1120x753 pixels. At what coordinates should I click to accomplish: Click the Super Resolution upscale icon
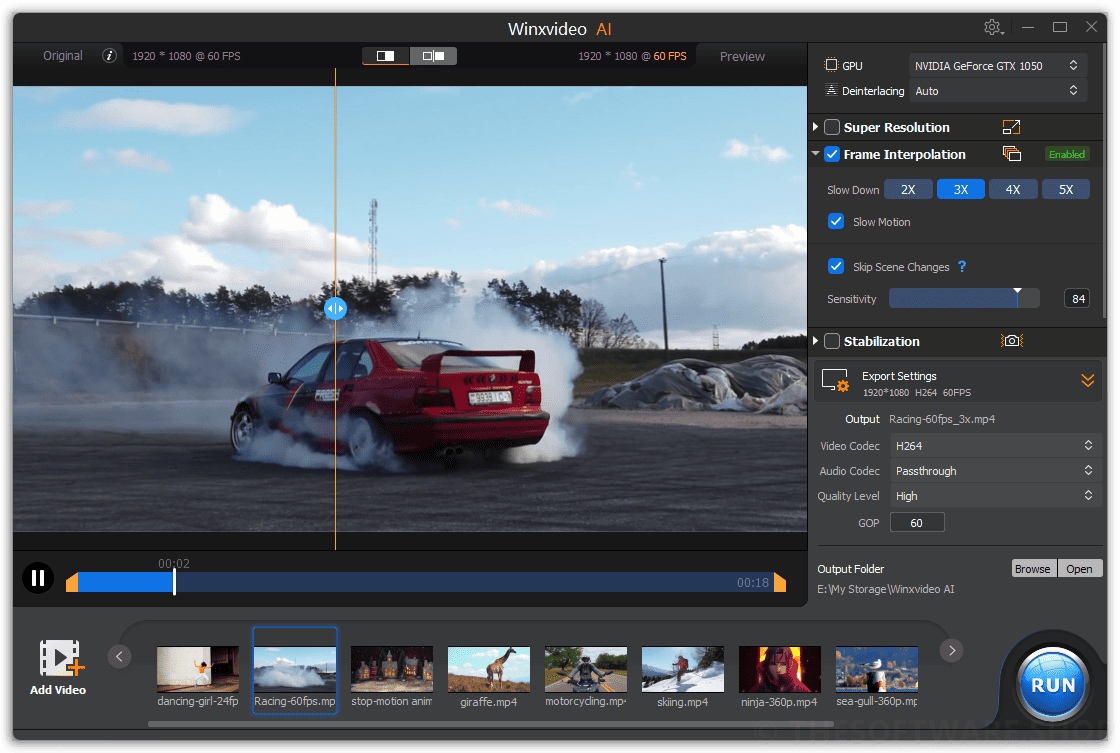(x=1011, y=127)
